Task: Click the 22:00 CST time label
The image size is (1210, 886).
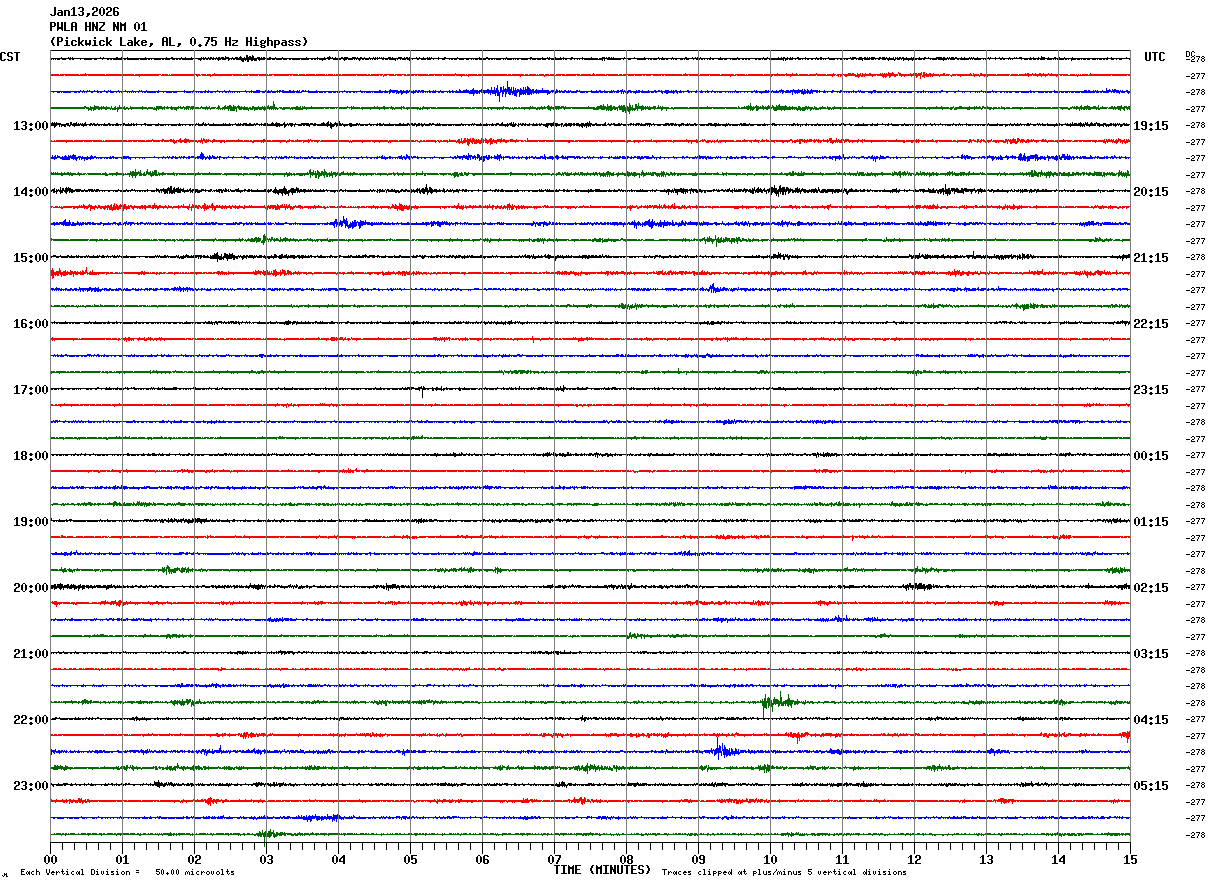Action: [31, 720]
